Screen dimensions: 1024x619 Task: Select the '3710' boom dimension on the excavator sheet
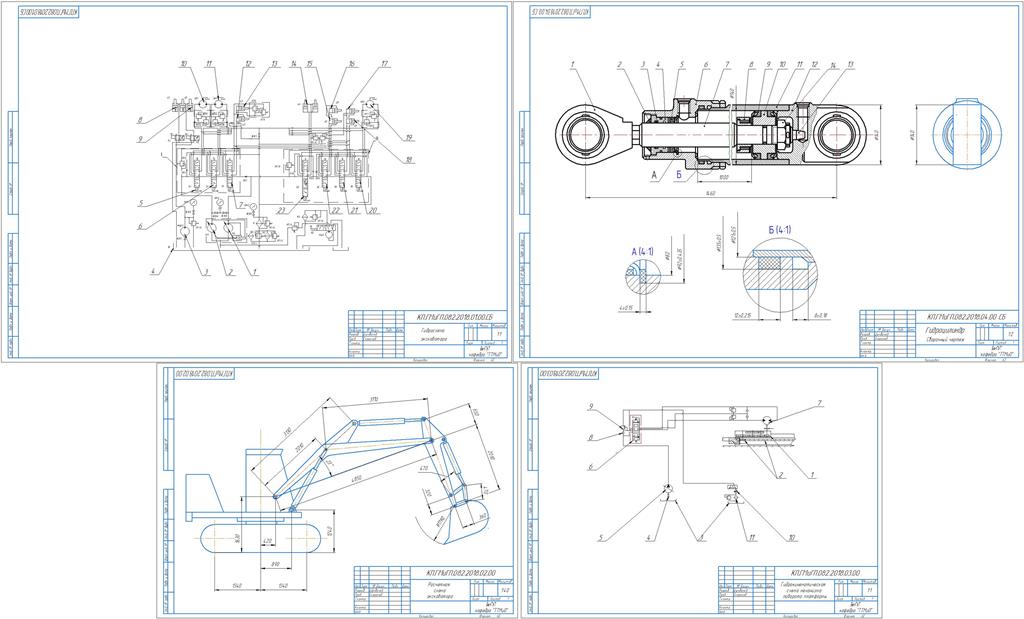pyautogui.click(x=374, y=400)
